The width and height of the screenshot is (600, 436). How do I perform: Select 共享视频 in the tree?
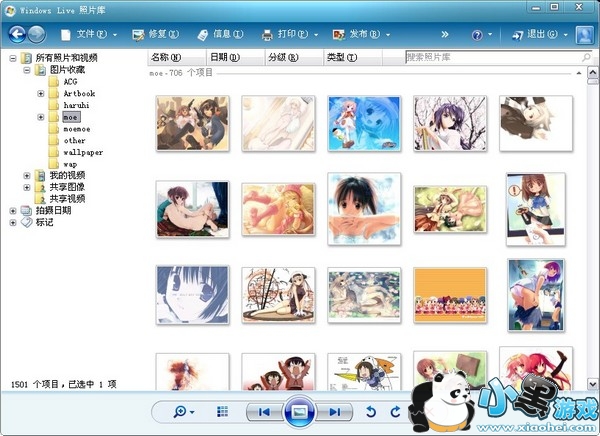pyautogui.click(x=67, y=199)
